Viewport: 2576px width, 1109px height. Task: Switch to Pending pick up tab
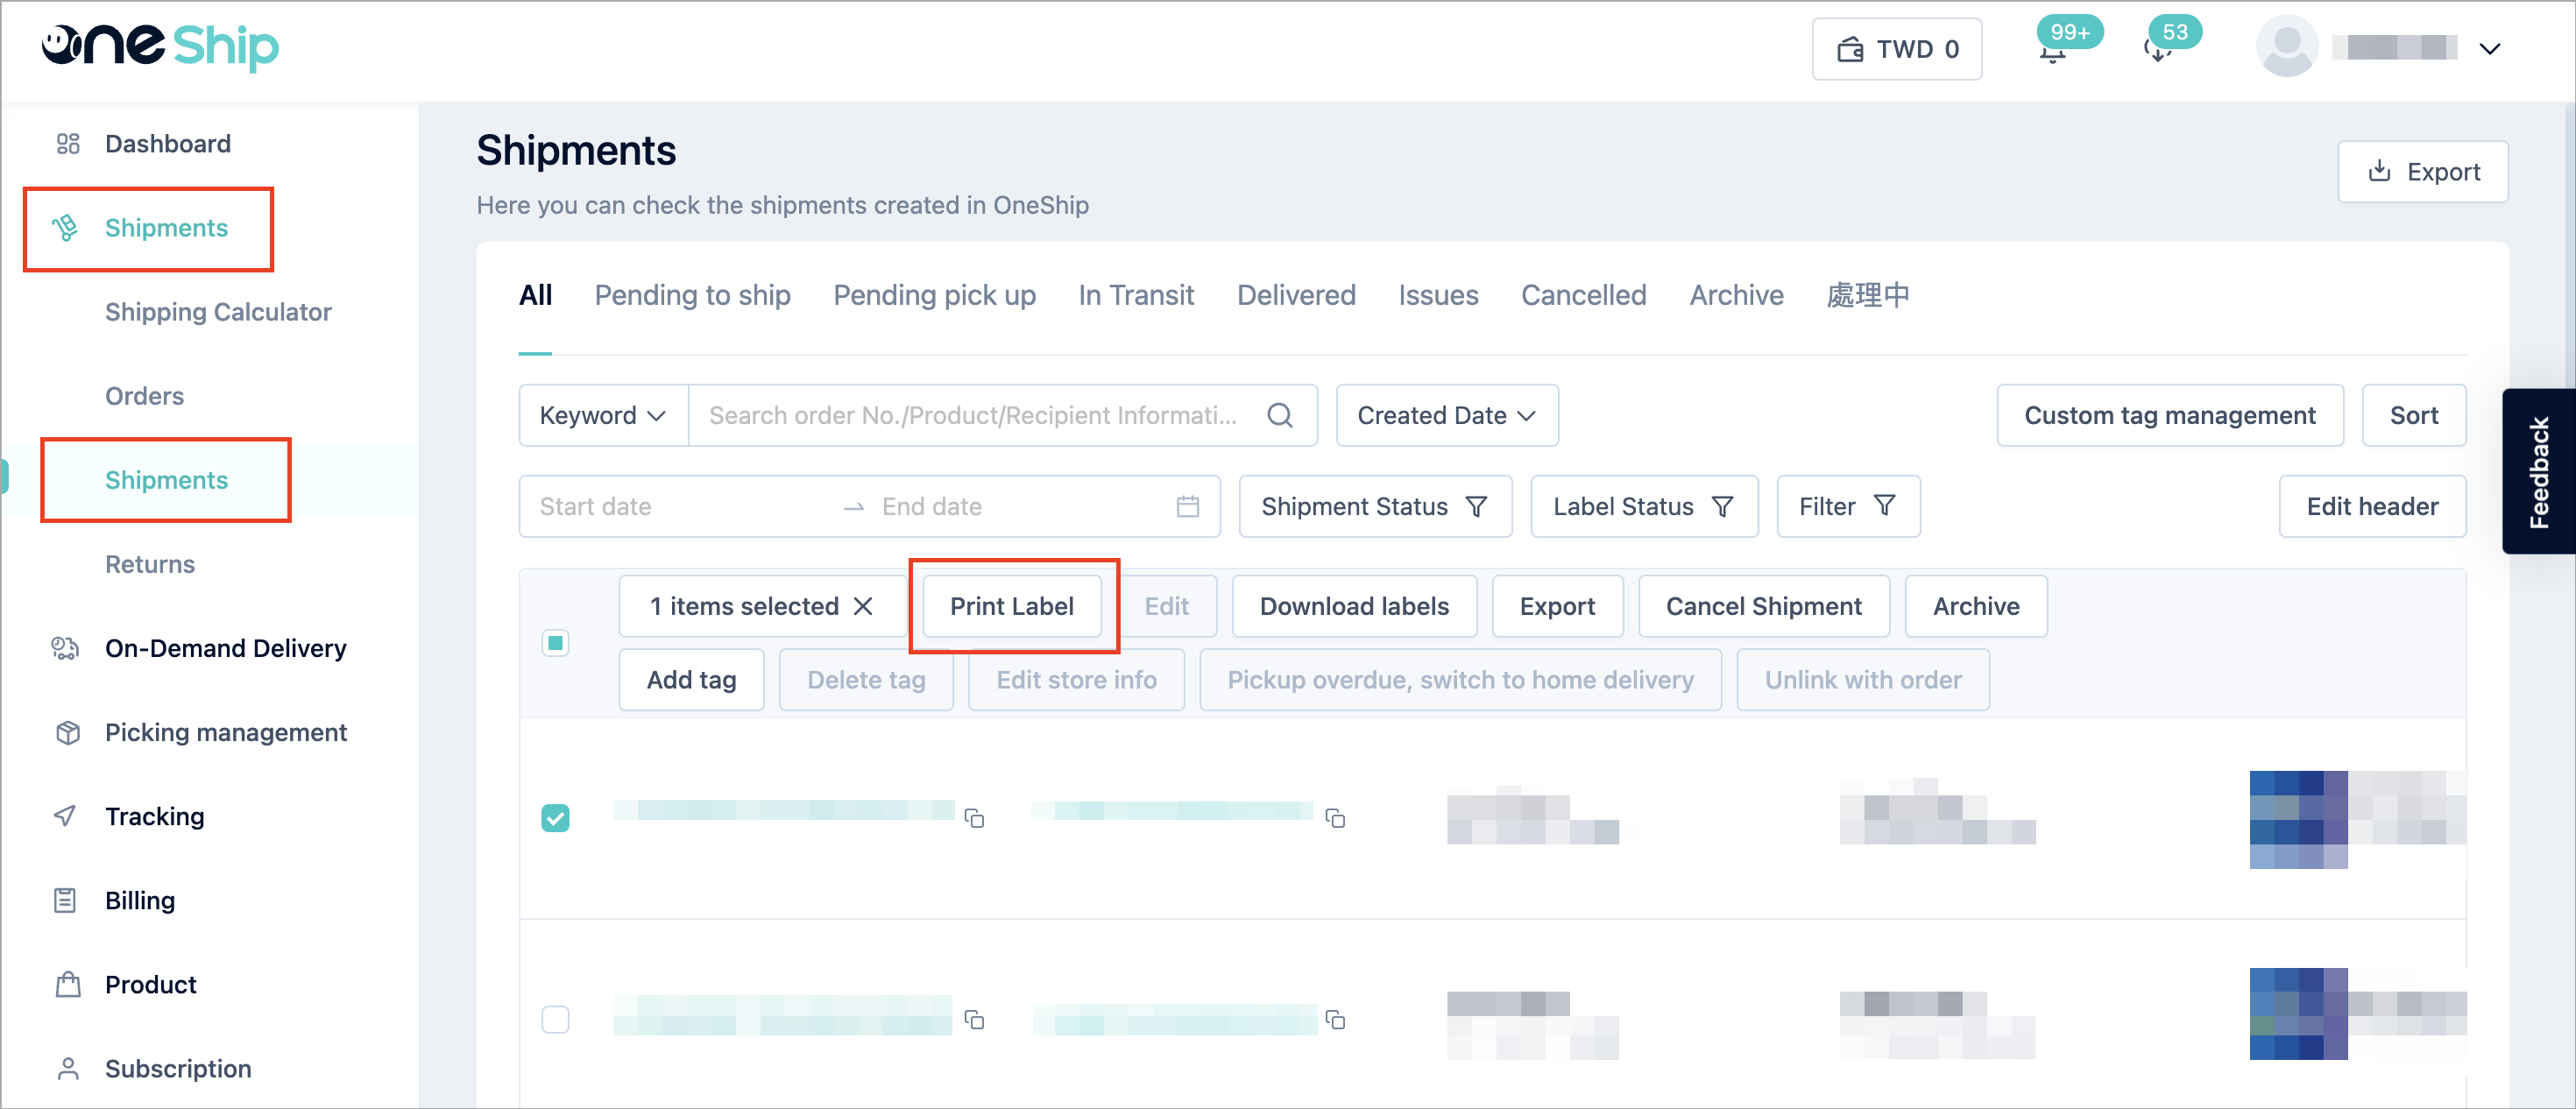point(934,295)
